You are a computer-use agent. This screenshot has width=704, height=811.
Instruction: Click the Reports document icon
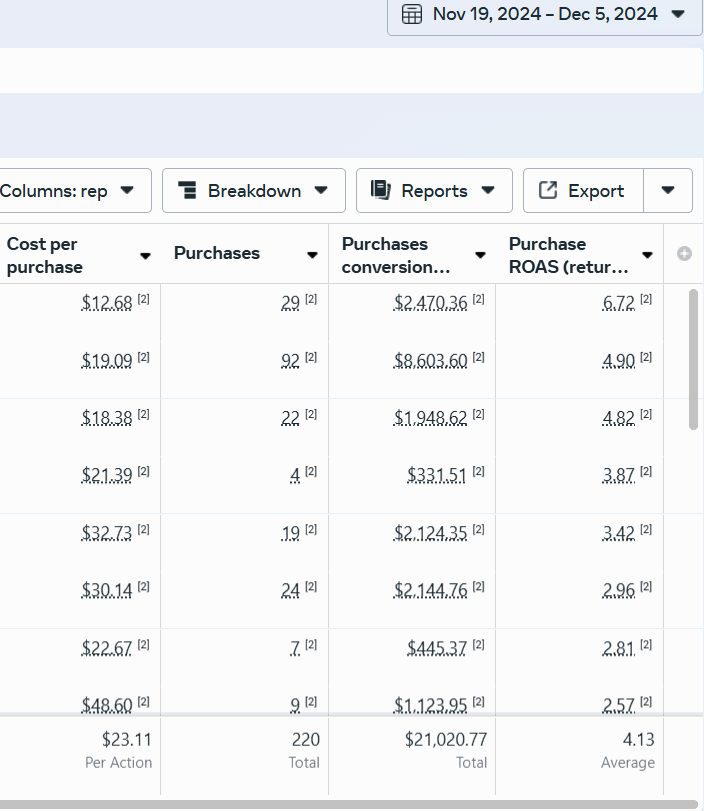click(381, 190)
